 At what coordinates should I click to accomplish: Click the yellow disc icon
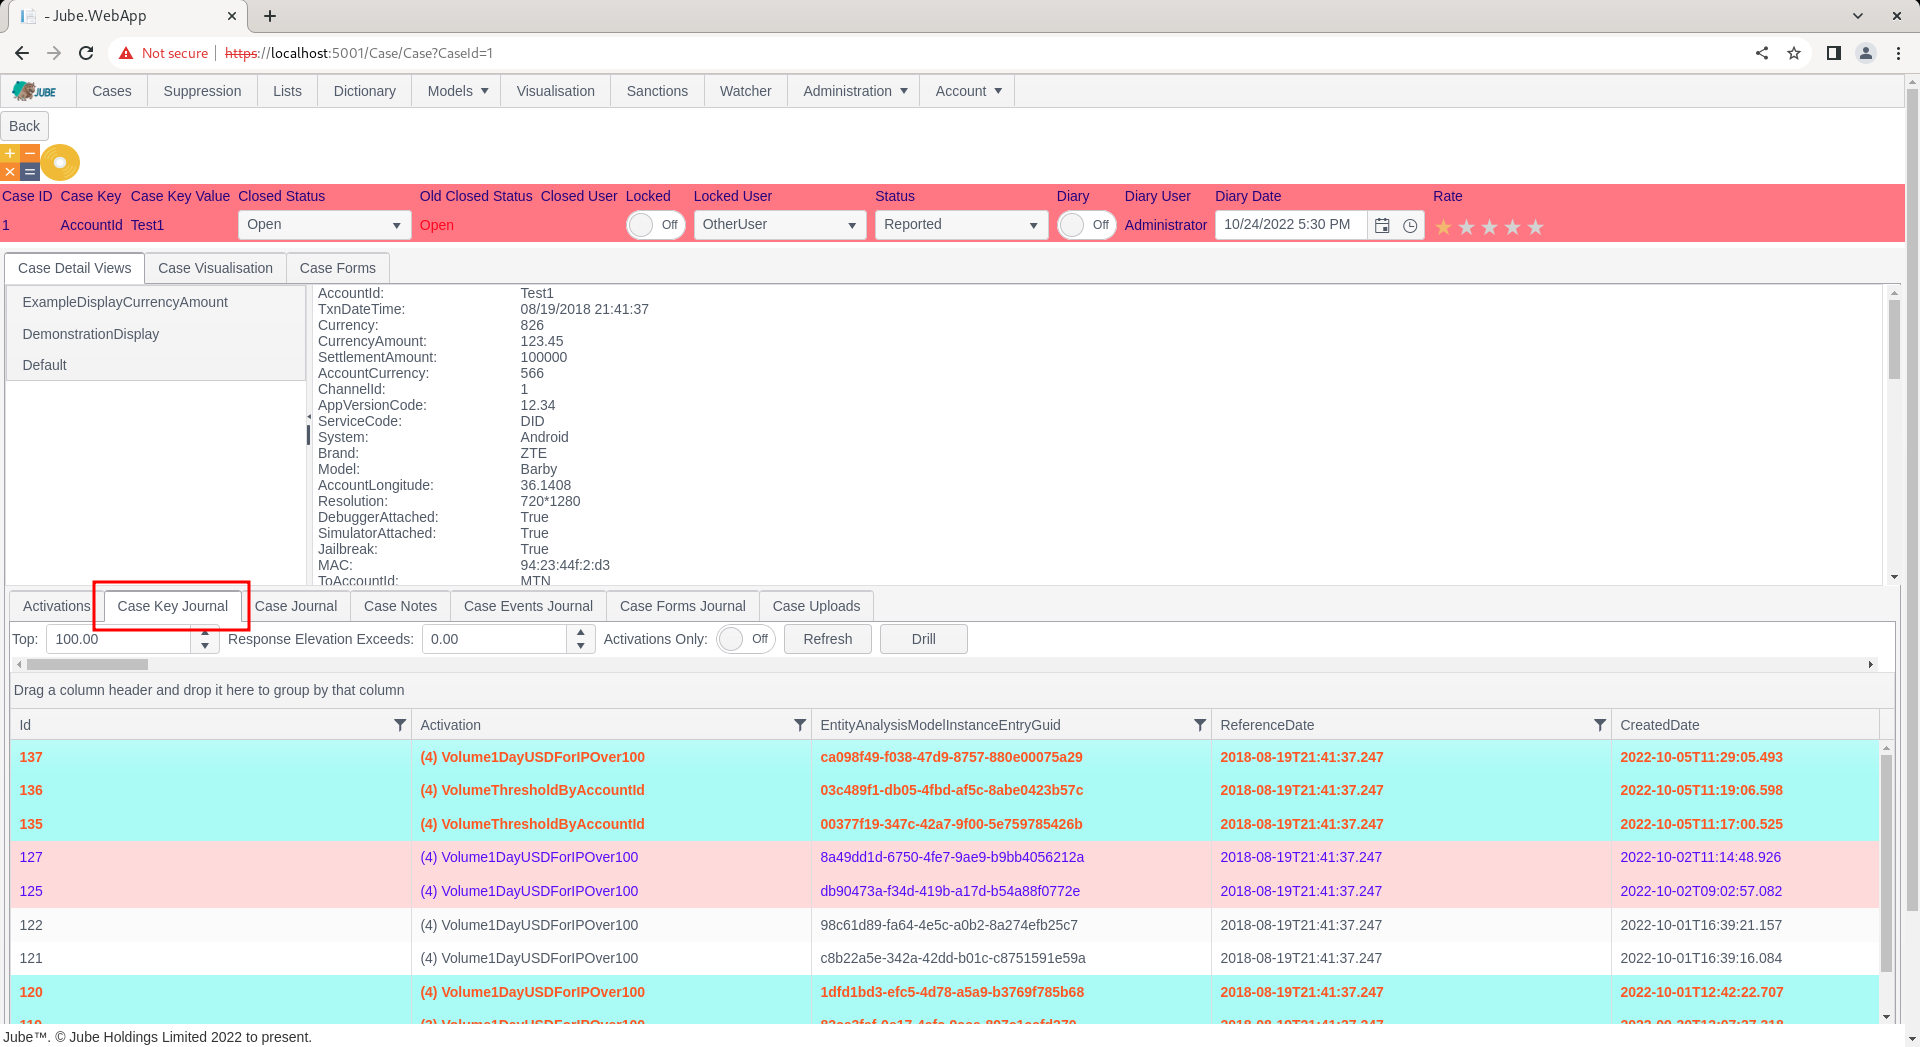point(61,162)
